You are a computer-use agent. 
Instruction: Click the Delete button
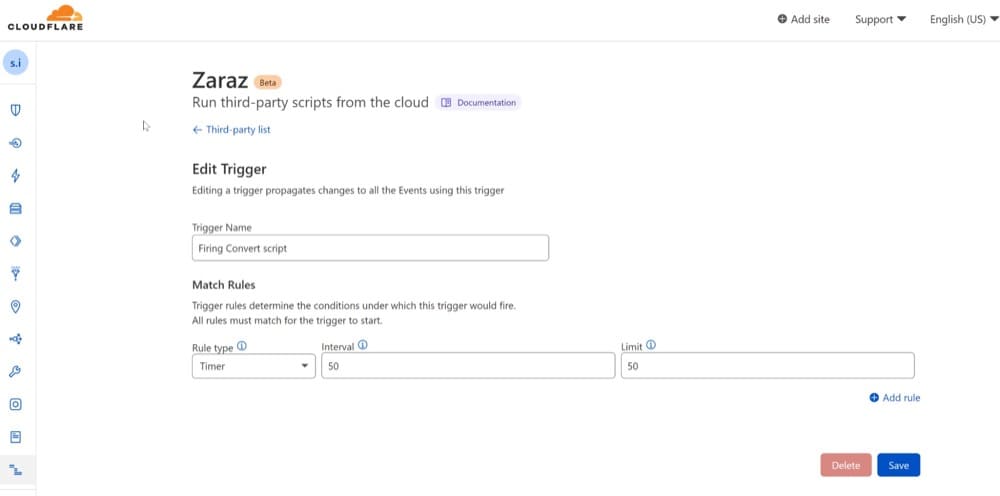[846, 465]
